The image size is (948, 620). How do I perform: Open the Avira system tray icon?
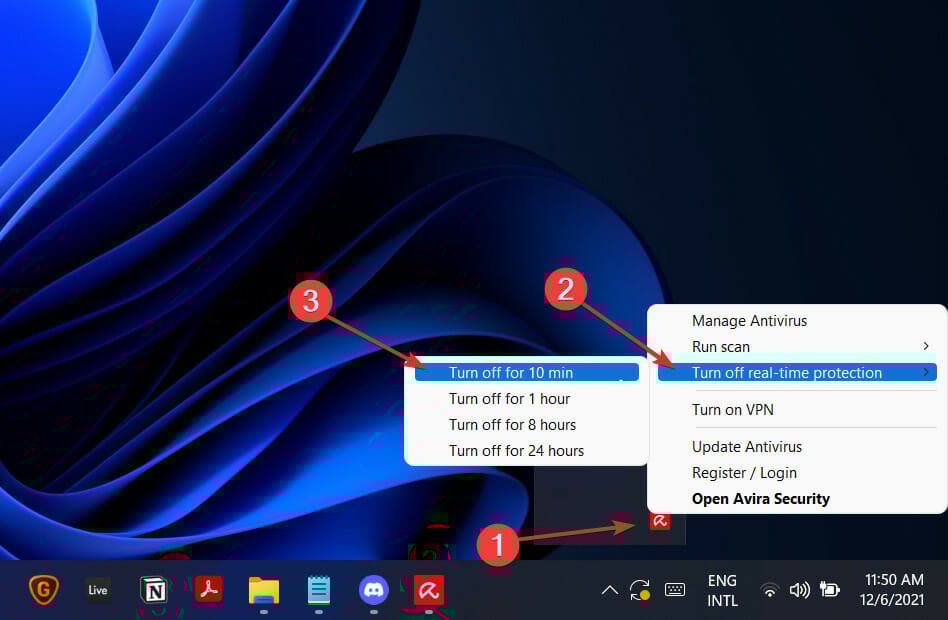(662, 522)
